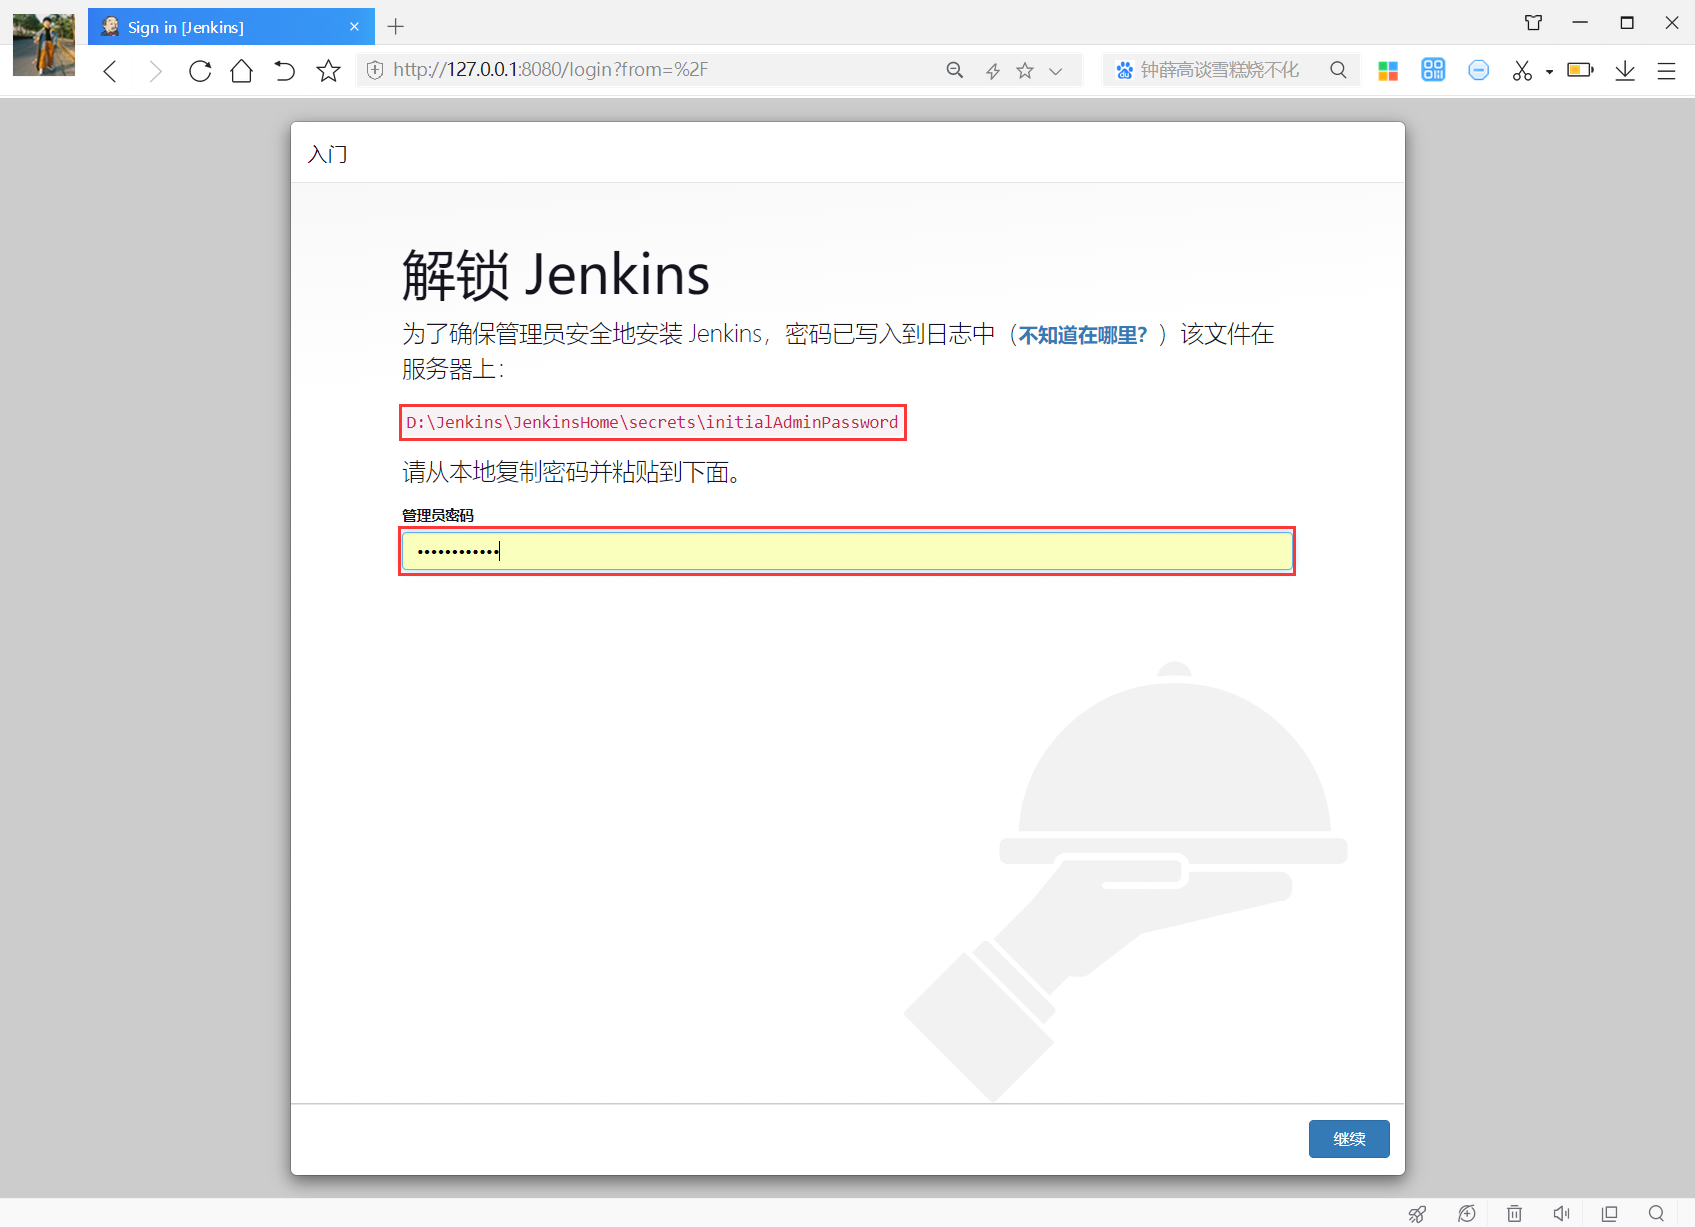Click the lightning speed mode icon
Viewport: 1695px width, 1227px height.
click(x=993, y=70)
